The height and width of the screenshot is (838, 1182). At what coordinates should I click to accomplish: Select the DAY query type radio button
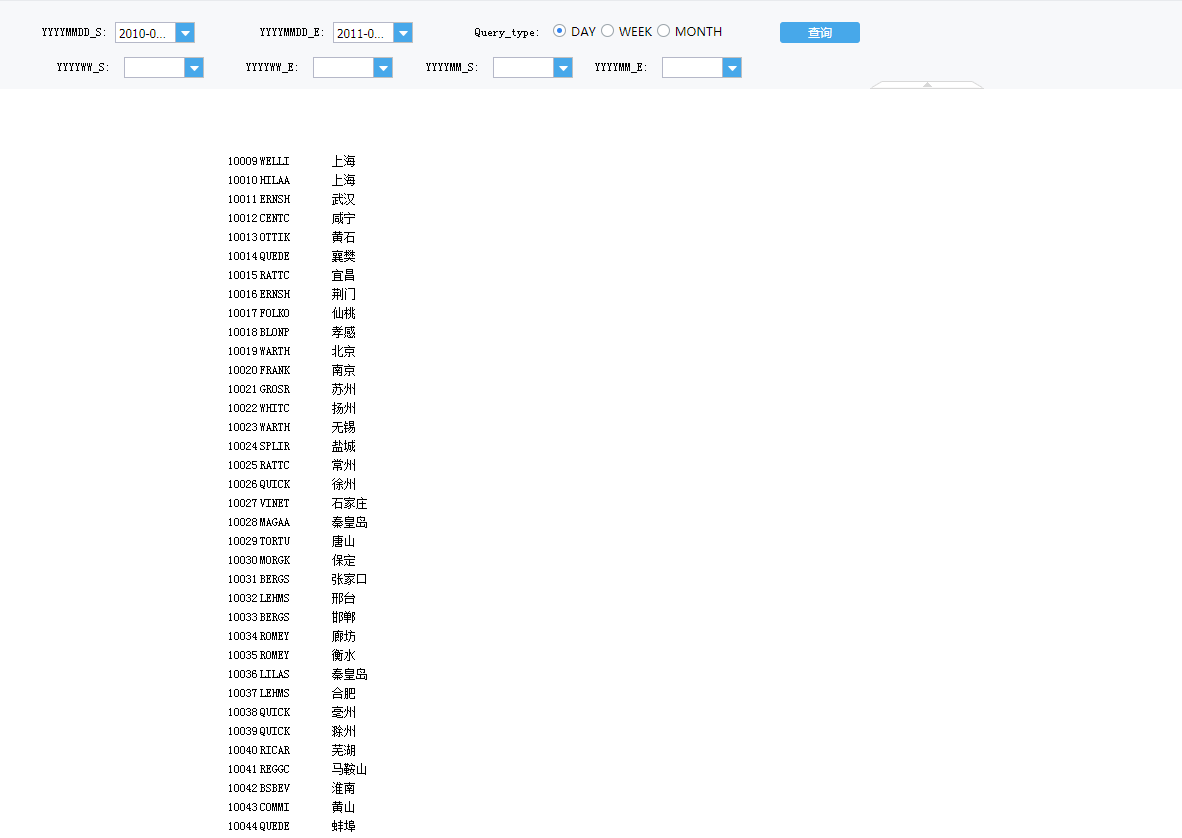559,31
